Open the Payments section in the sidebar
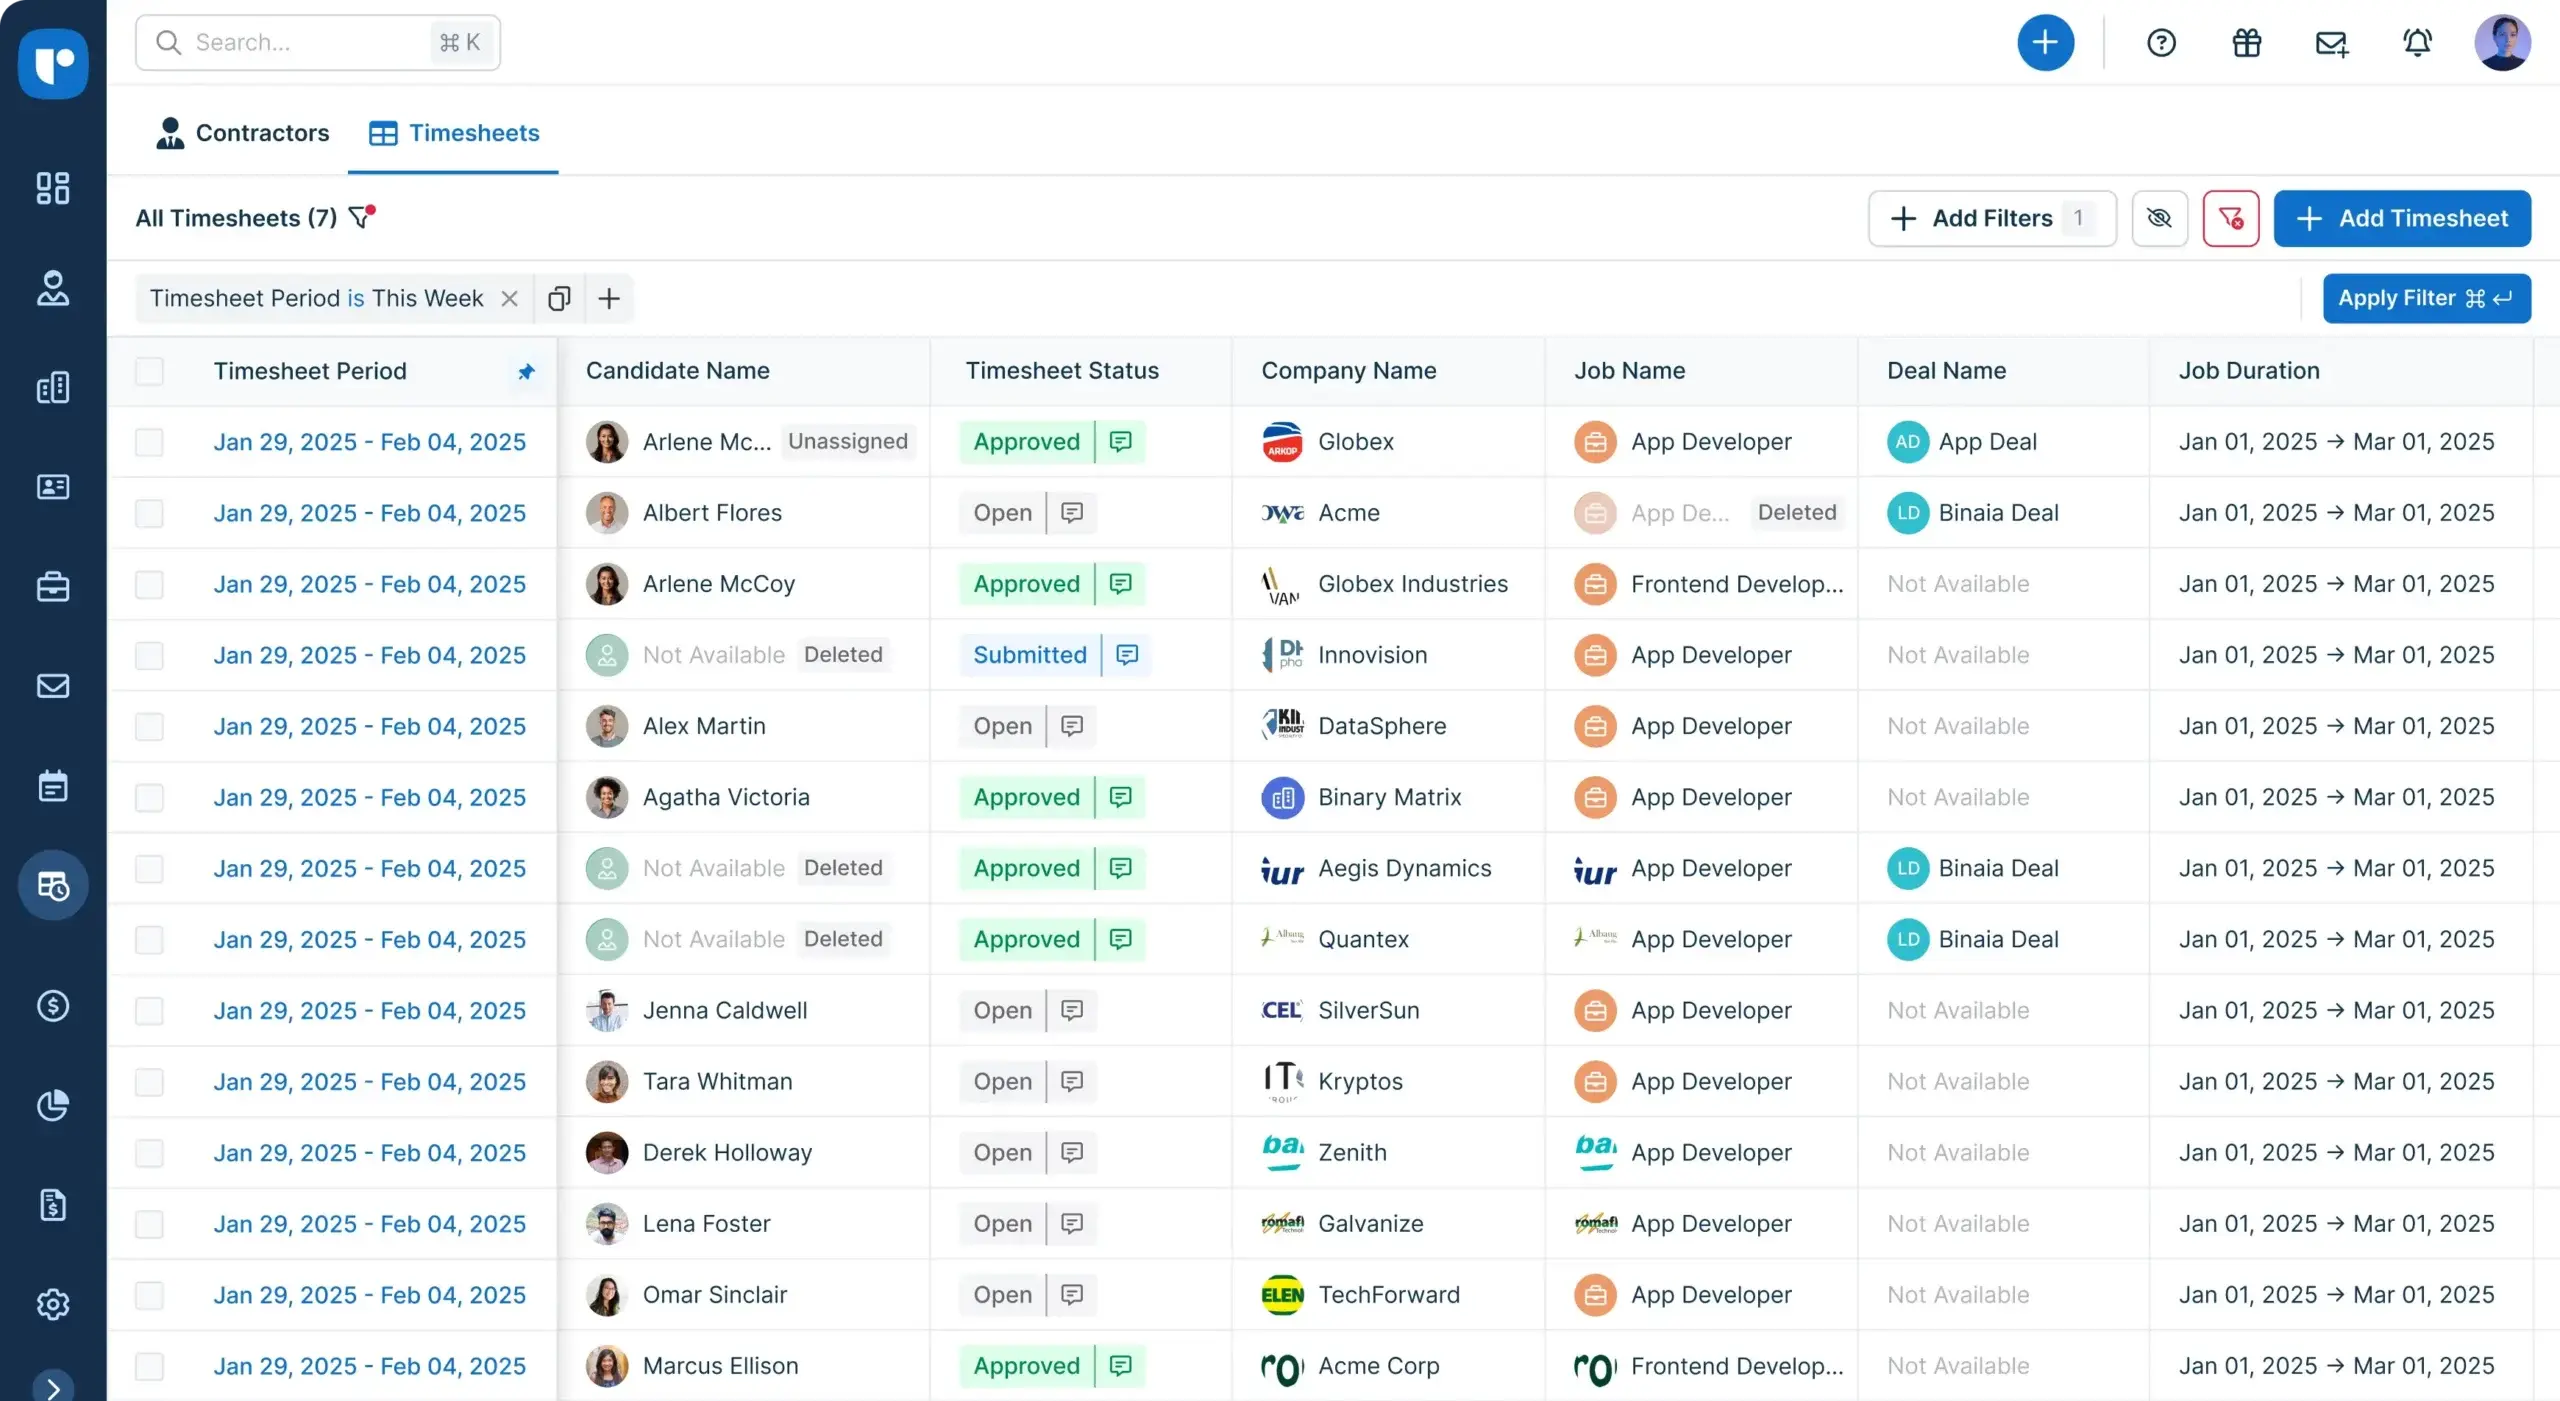Viewport: 2560px width, 1401px height. (x=52, y=1006)
